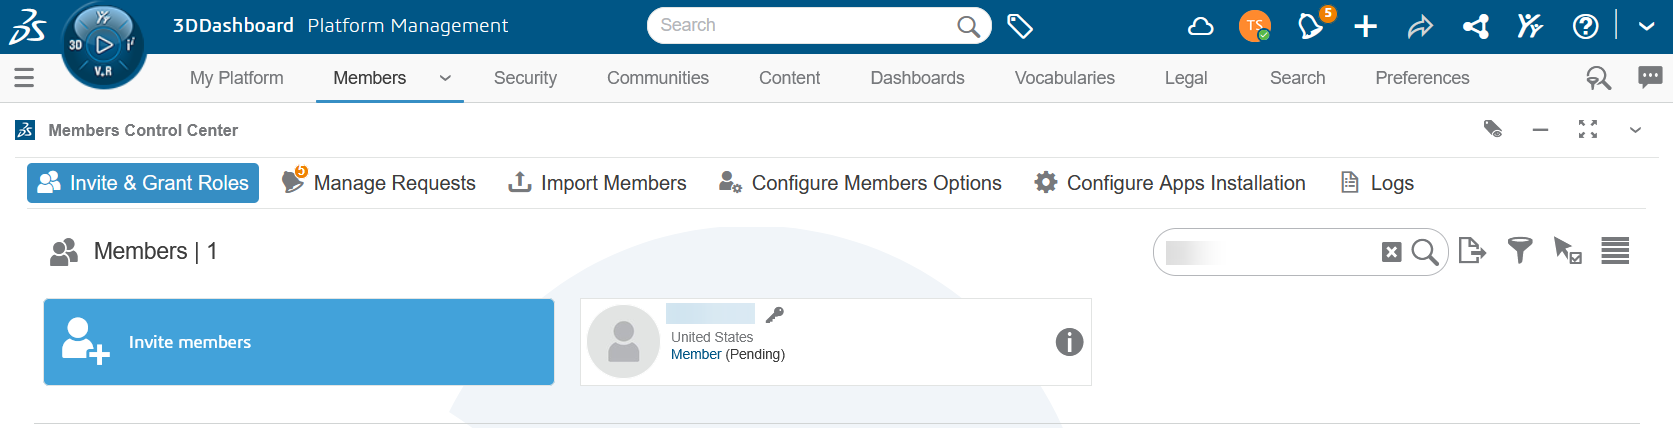Open Configure Members Options
This screenshot has width=1673, height=428.
(860, 183)
